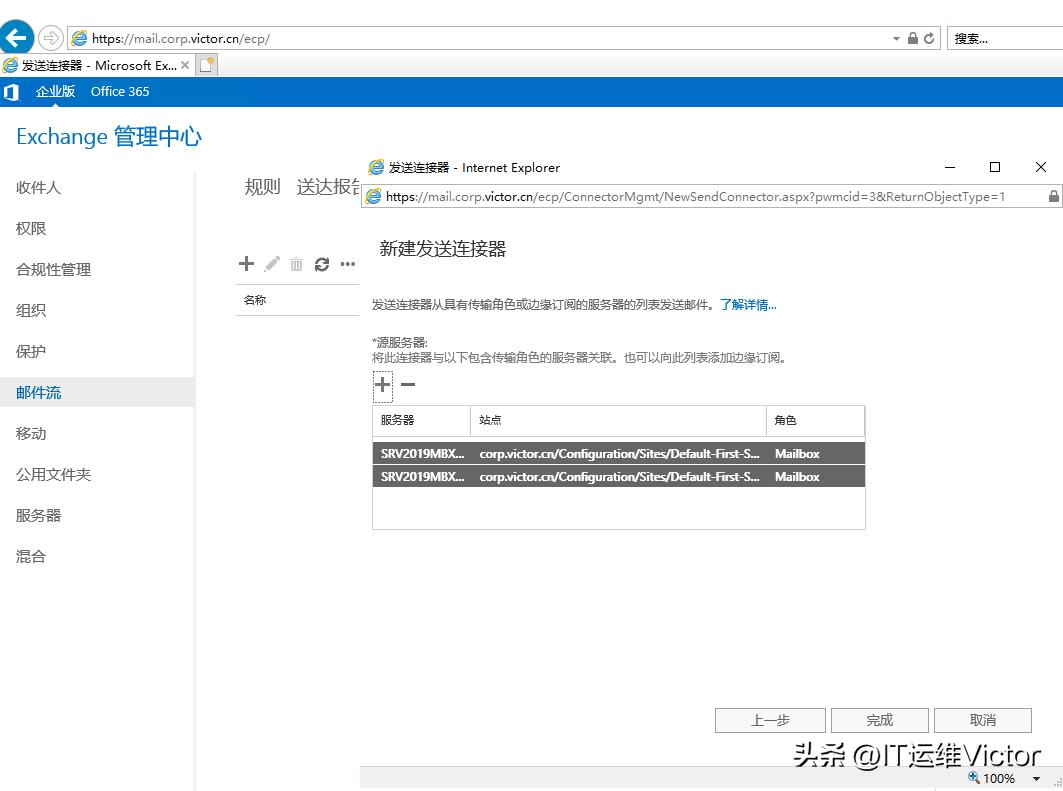Open the address bar history dropdown

tap(897, 37)
